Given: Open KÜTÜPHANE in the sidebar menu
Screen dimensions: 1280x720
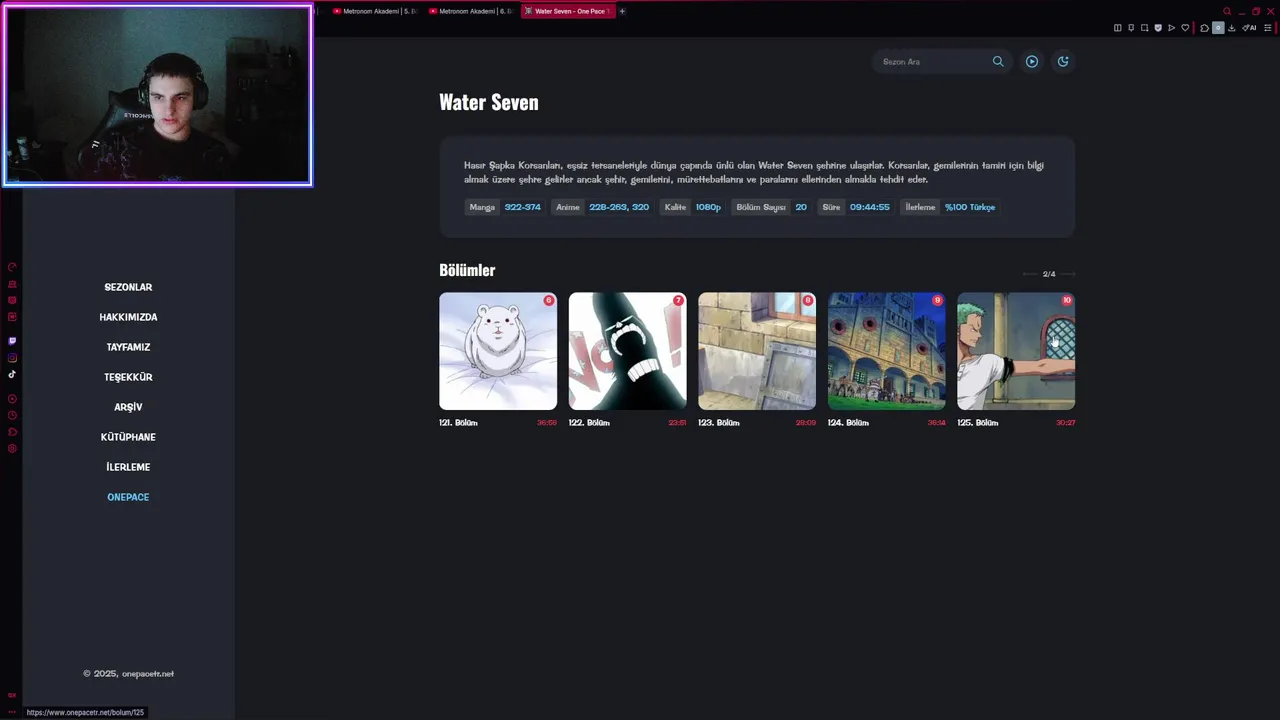Looking at the screenshot, I should (x=128, y=437).
